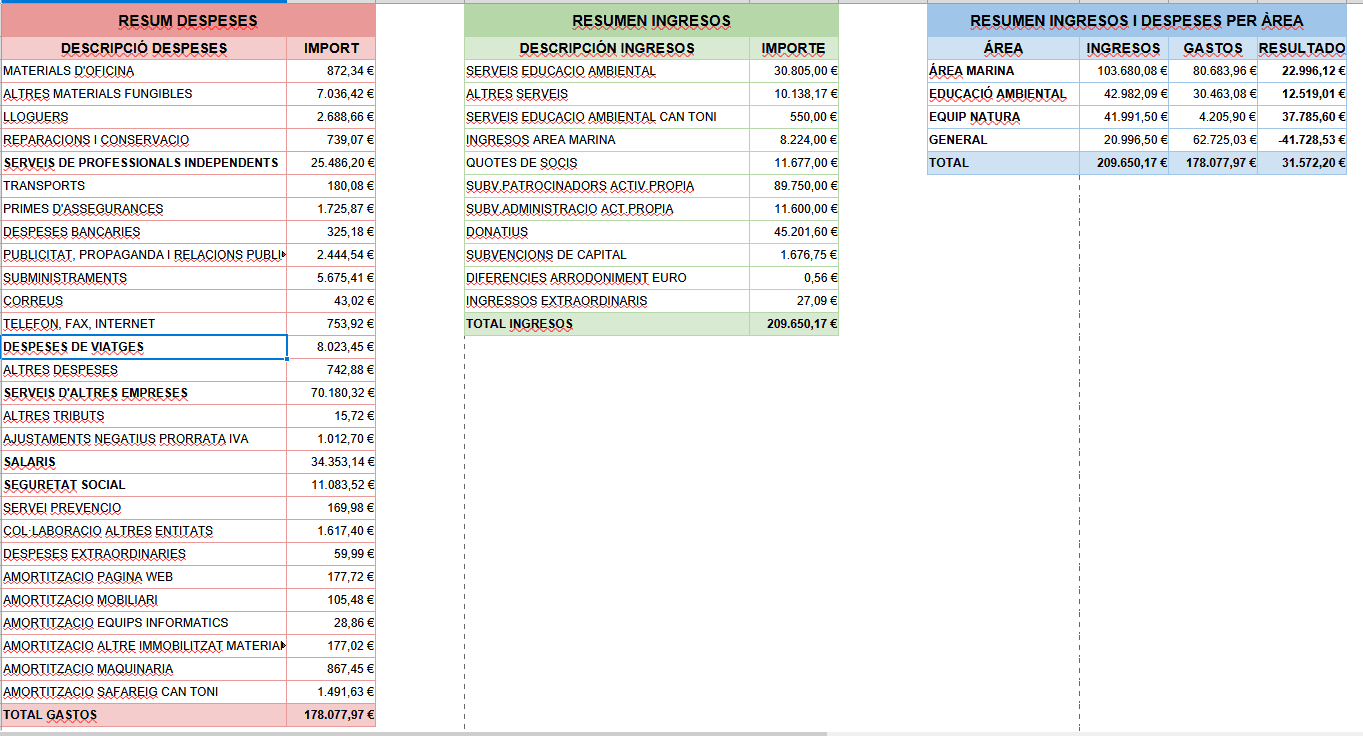Click the TOTAL INGRESOS value 209.650,17 €
This screenshot has height=736, width=1363.
[794, 324]
